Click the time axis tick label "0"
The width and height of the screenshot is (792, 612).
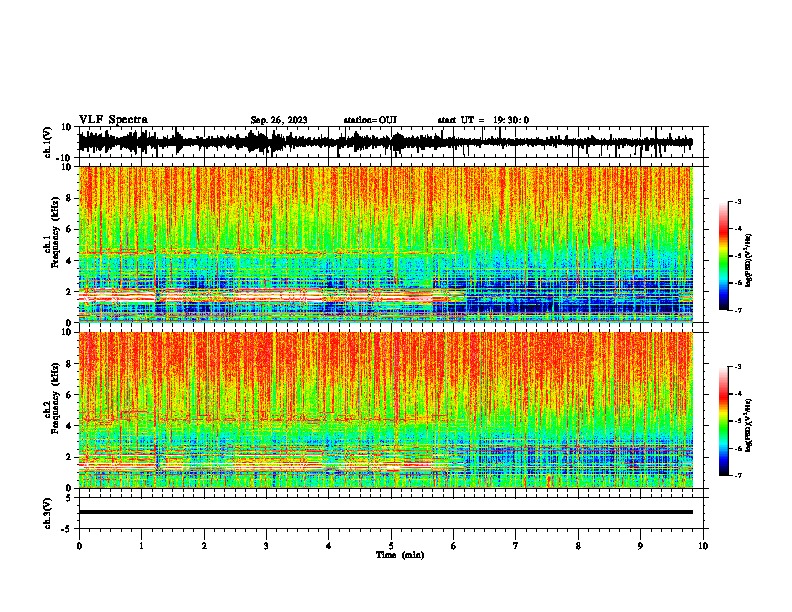tap(79, 546)
